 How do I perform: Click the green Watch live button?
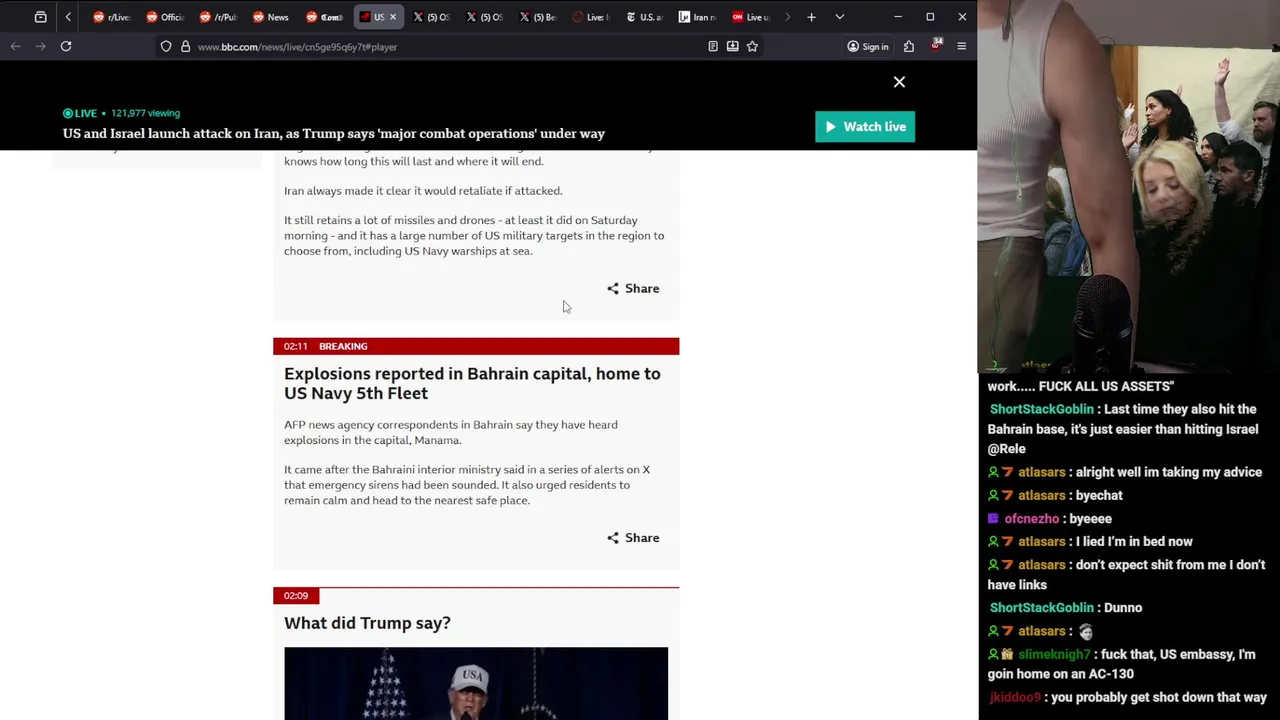tap(865, 127)
